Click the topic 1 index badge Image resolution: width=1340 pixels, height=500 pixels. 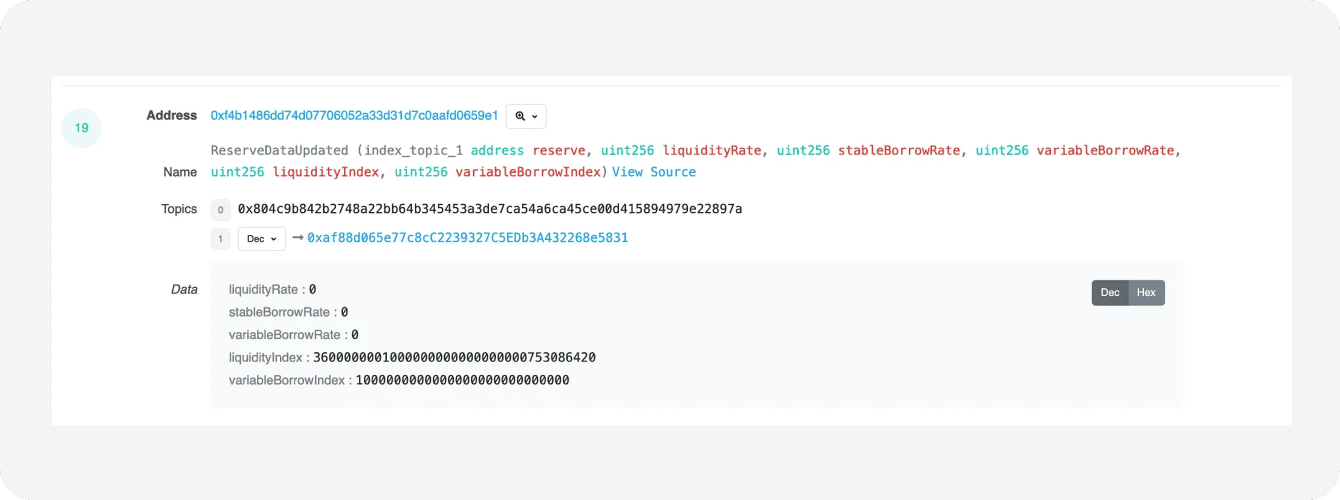(221, 239)
